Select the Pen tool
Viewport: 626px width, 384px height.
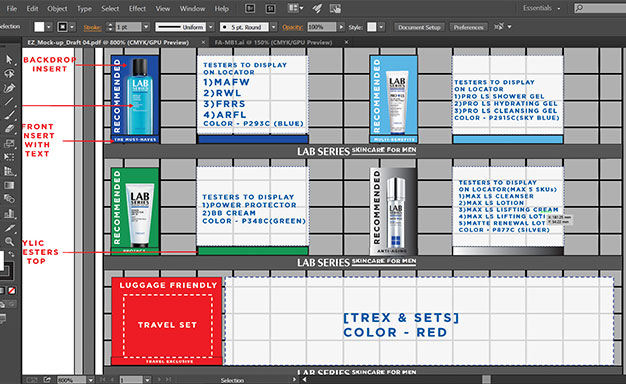coord(9,88)
